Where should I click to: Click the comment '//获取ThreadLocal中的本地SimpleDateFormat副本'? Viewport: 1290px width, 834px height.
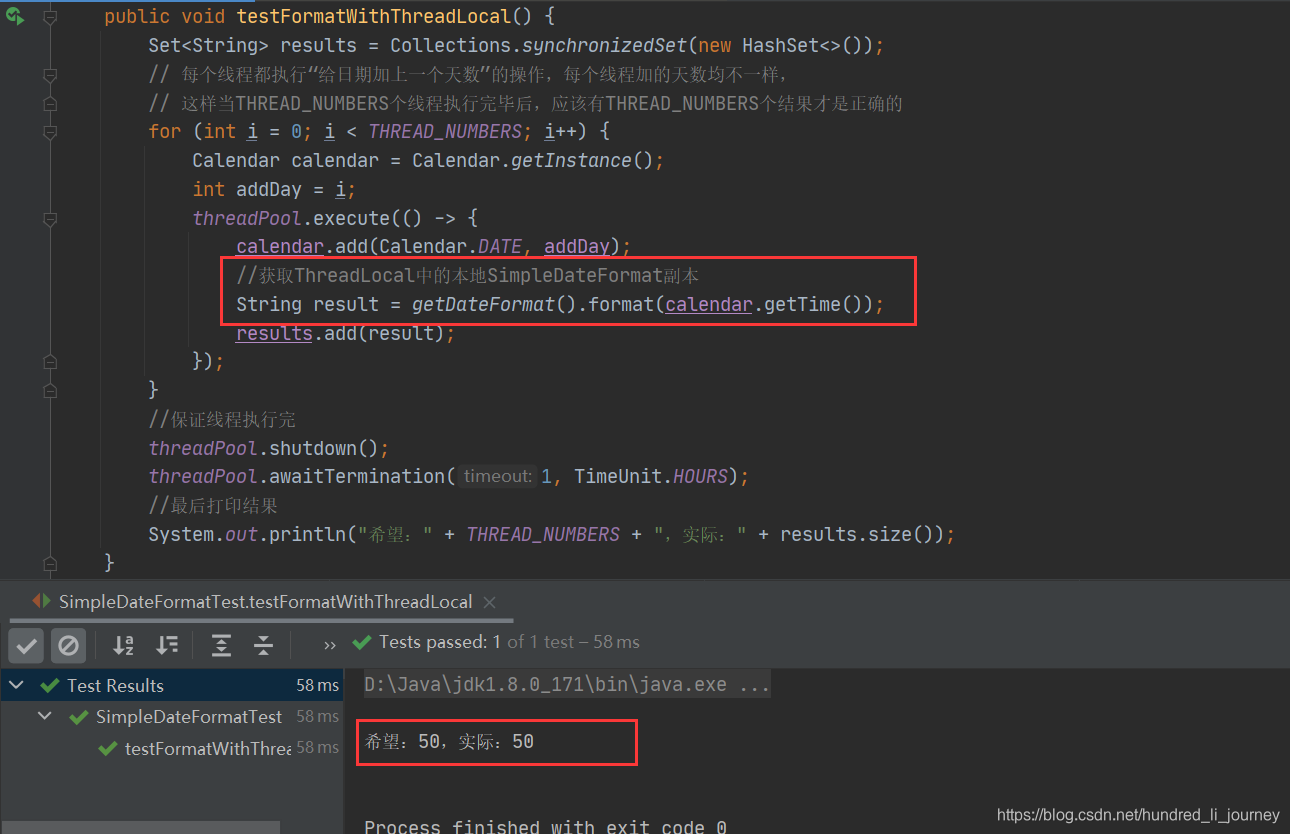click(468, 276)
